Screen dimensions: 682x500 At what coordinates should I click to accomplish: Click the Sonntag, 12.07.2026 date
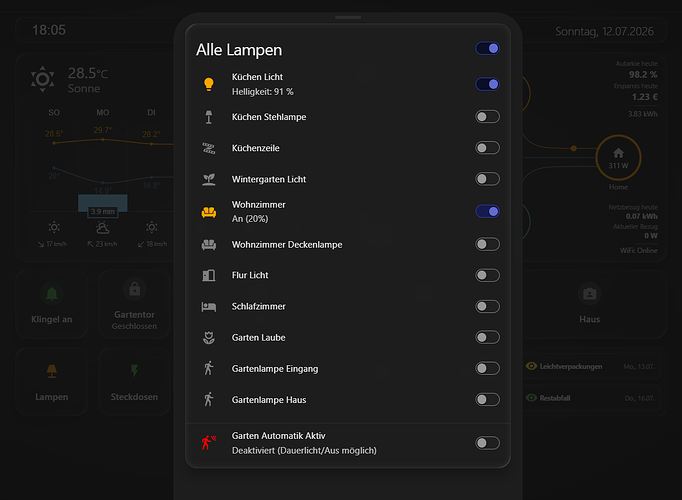(604, 31)
